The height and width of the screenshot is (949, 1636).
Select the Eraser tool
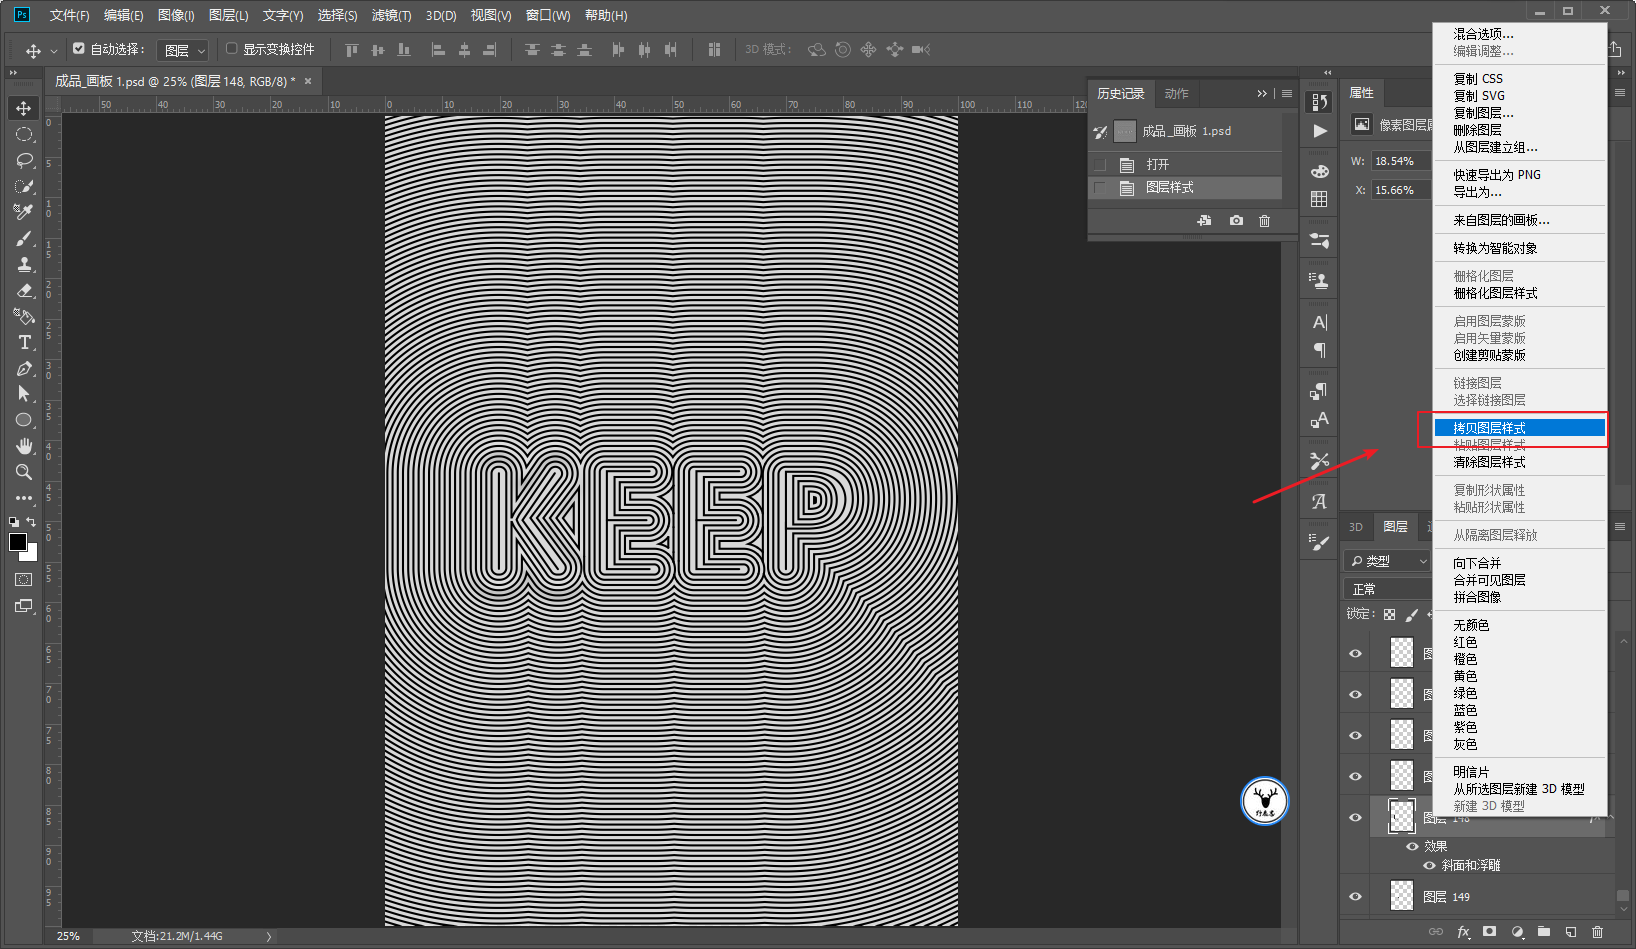tap(24, 290)
